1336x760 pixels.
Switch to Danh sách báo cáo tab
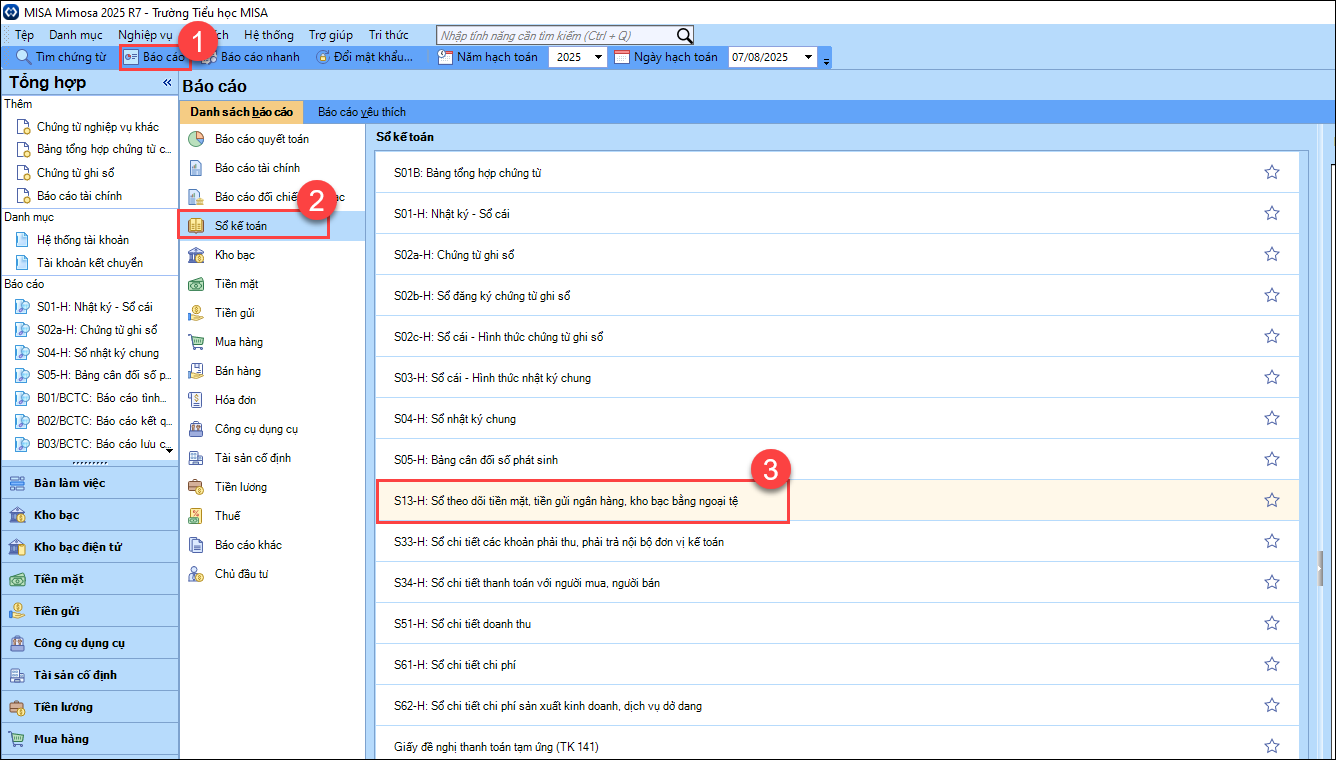[241, 112]
